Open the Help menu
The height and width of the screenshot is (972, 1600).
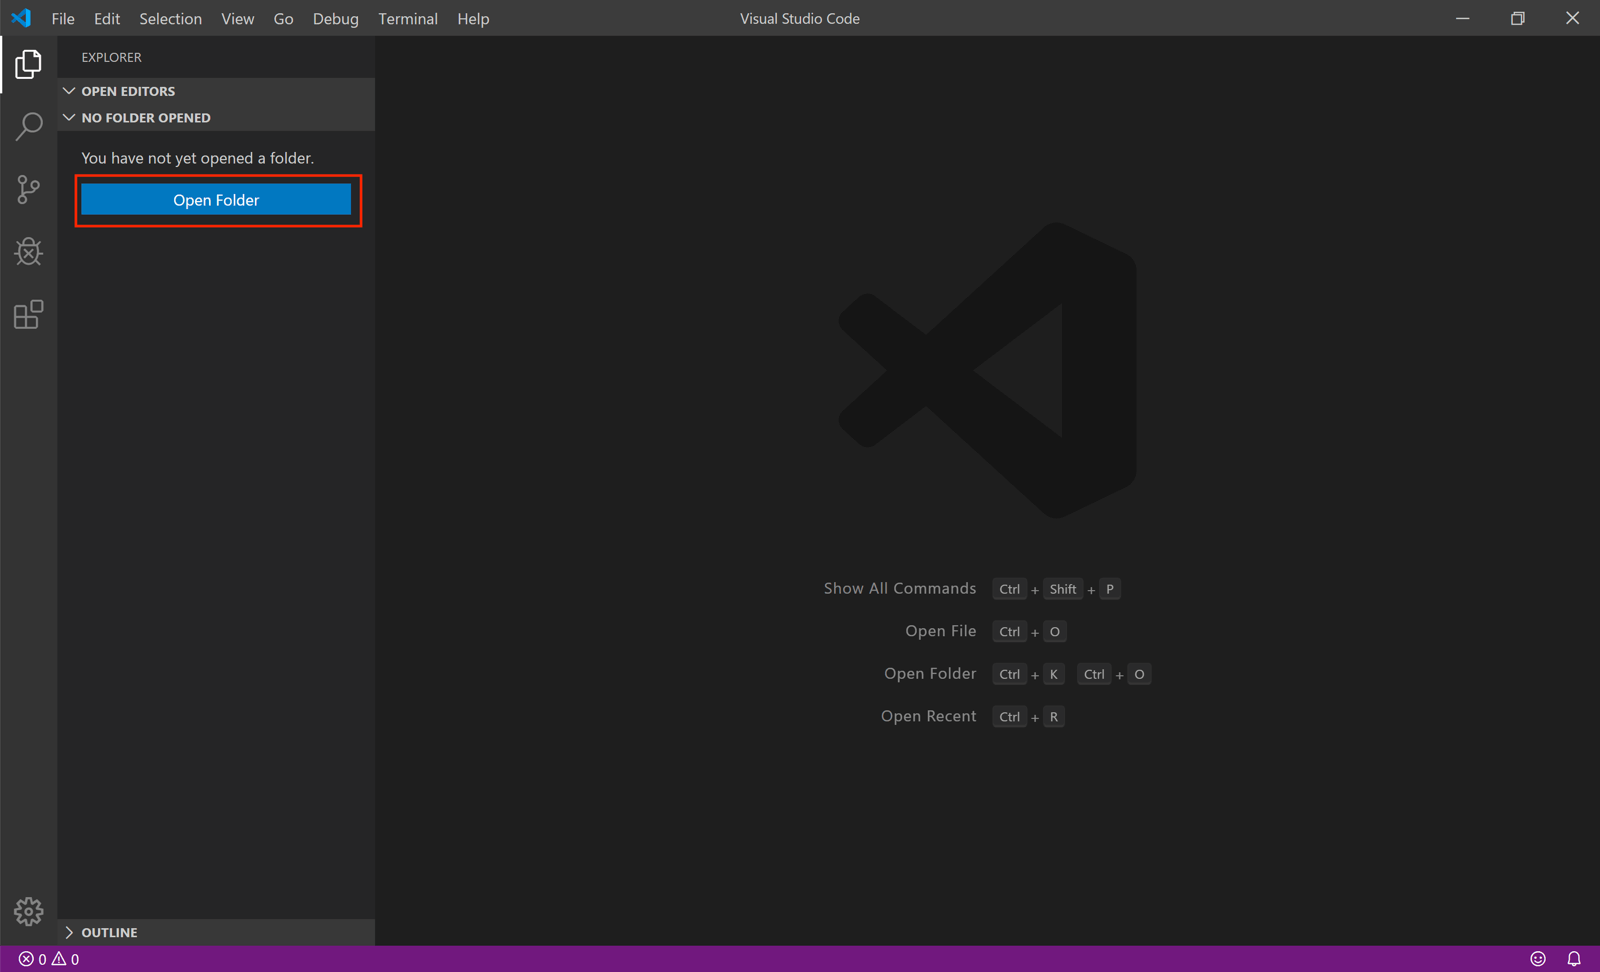(473, 18)
